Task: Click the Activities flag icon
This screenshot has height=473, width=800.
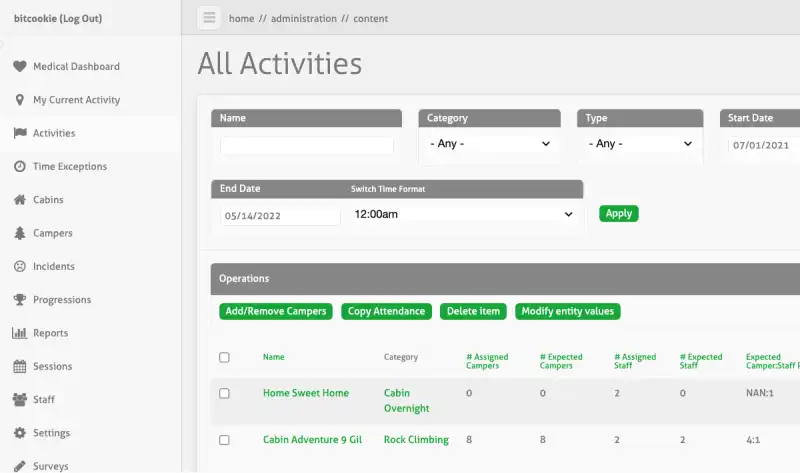Action: click(x=20, y=133)
